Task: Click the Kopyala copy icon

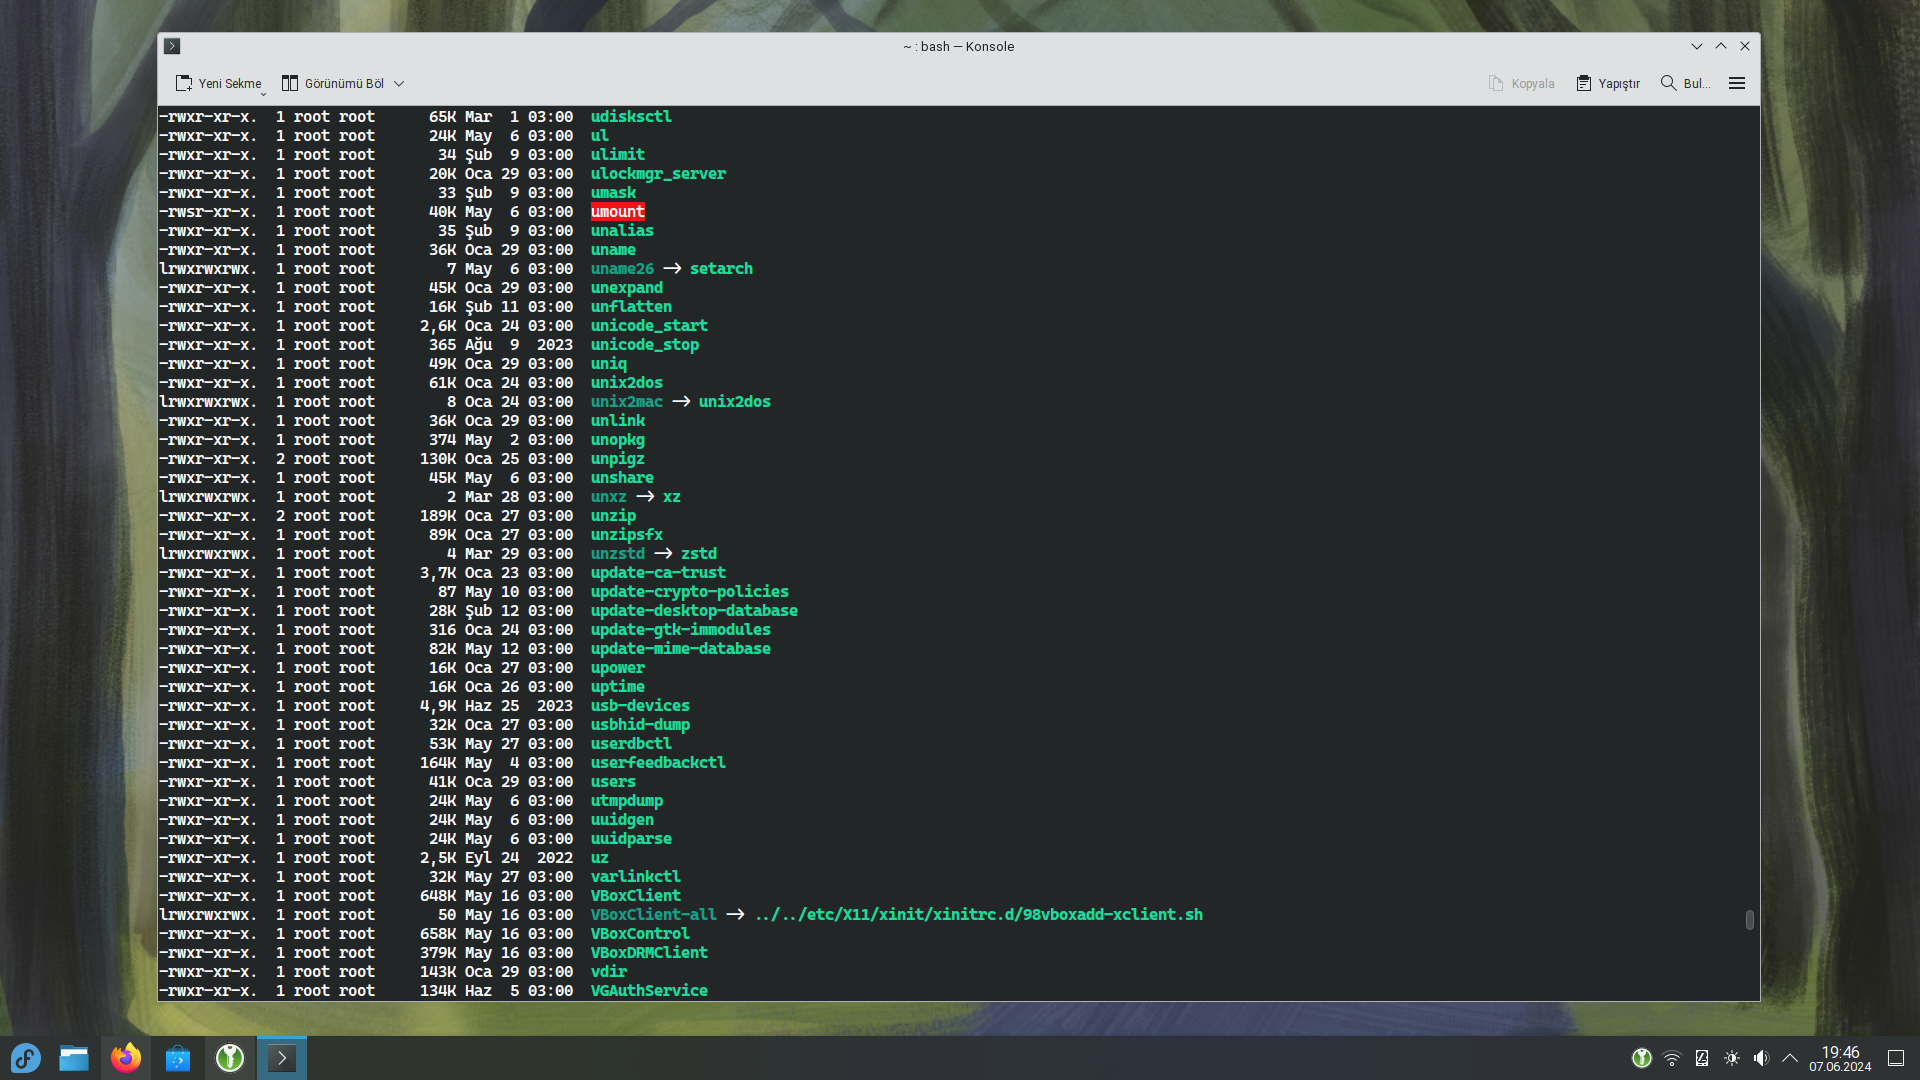Action: tap(1496, 83)
